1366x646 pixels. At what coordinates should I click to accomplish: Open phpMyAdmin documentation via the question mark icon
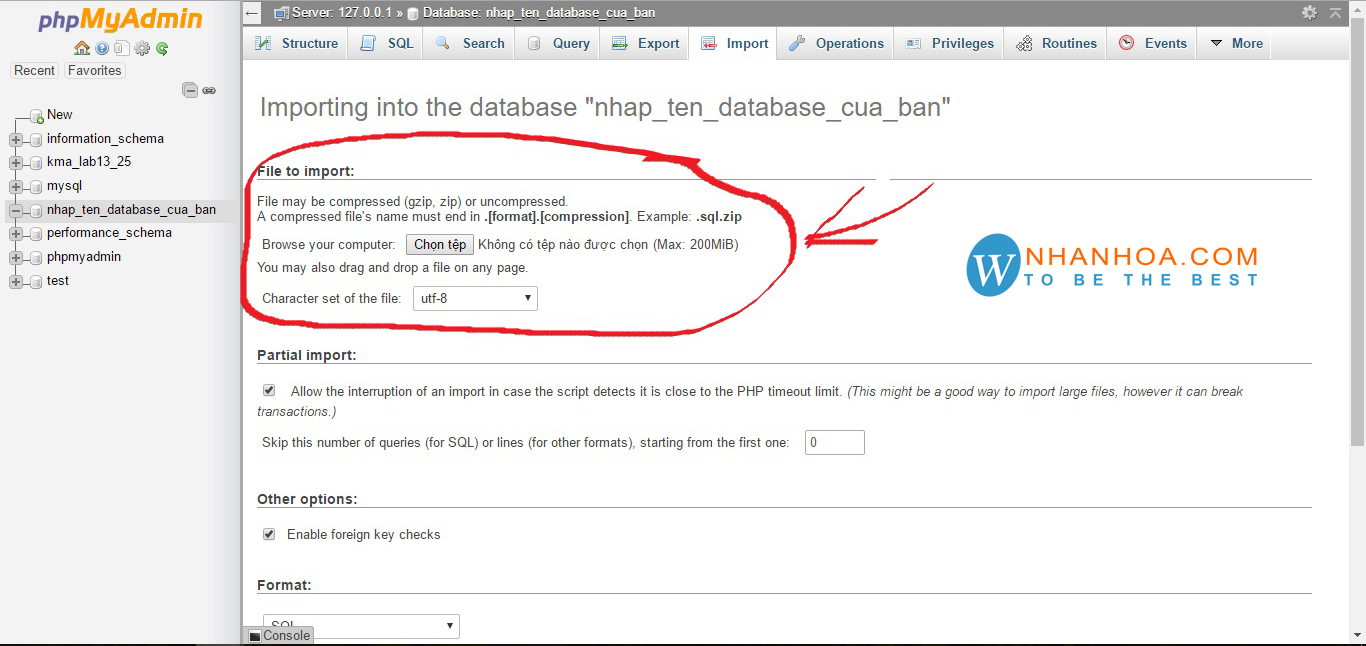point(101,47)
